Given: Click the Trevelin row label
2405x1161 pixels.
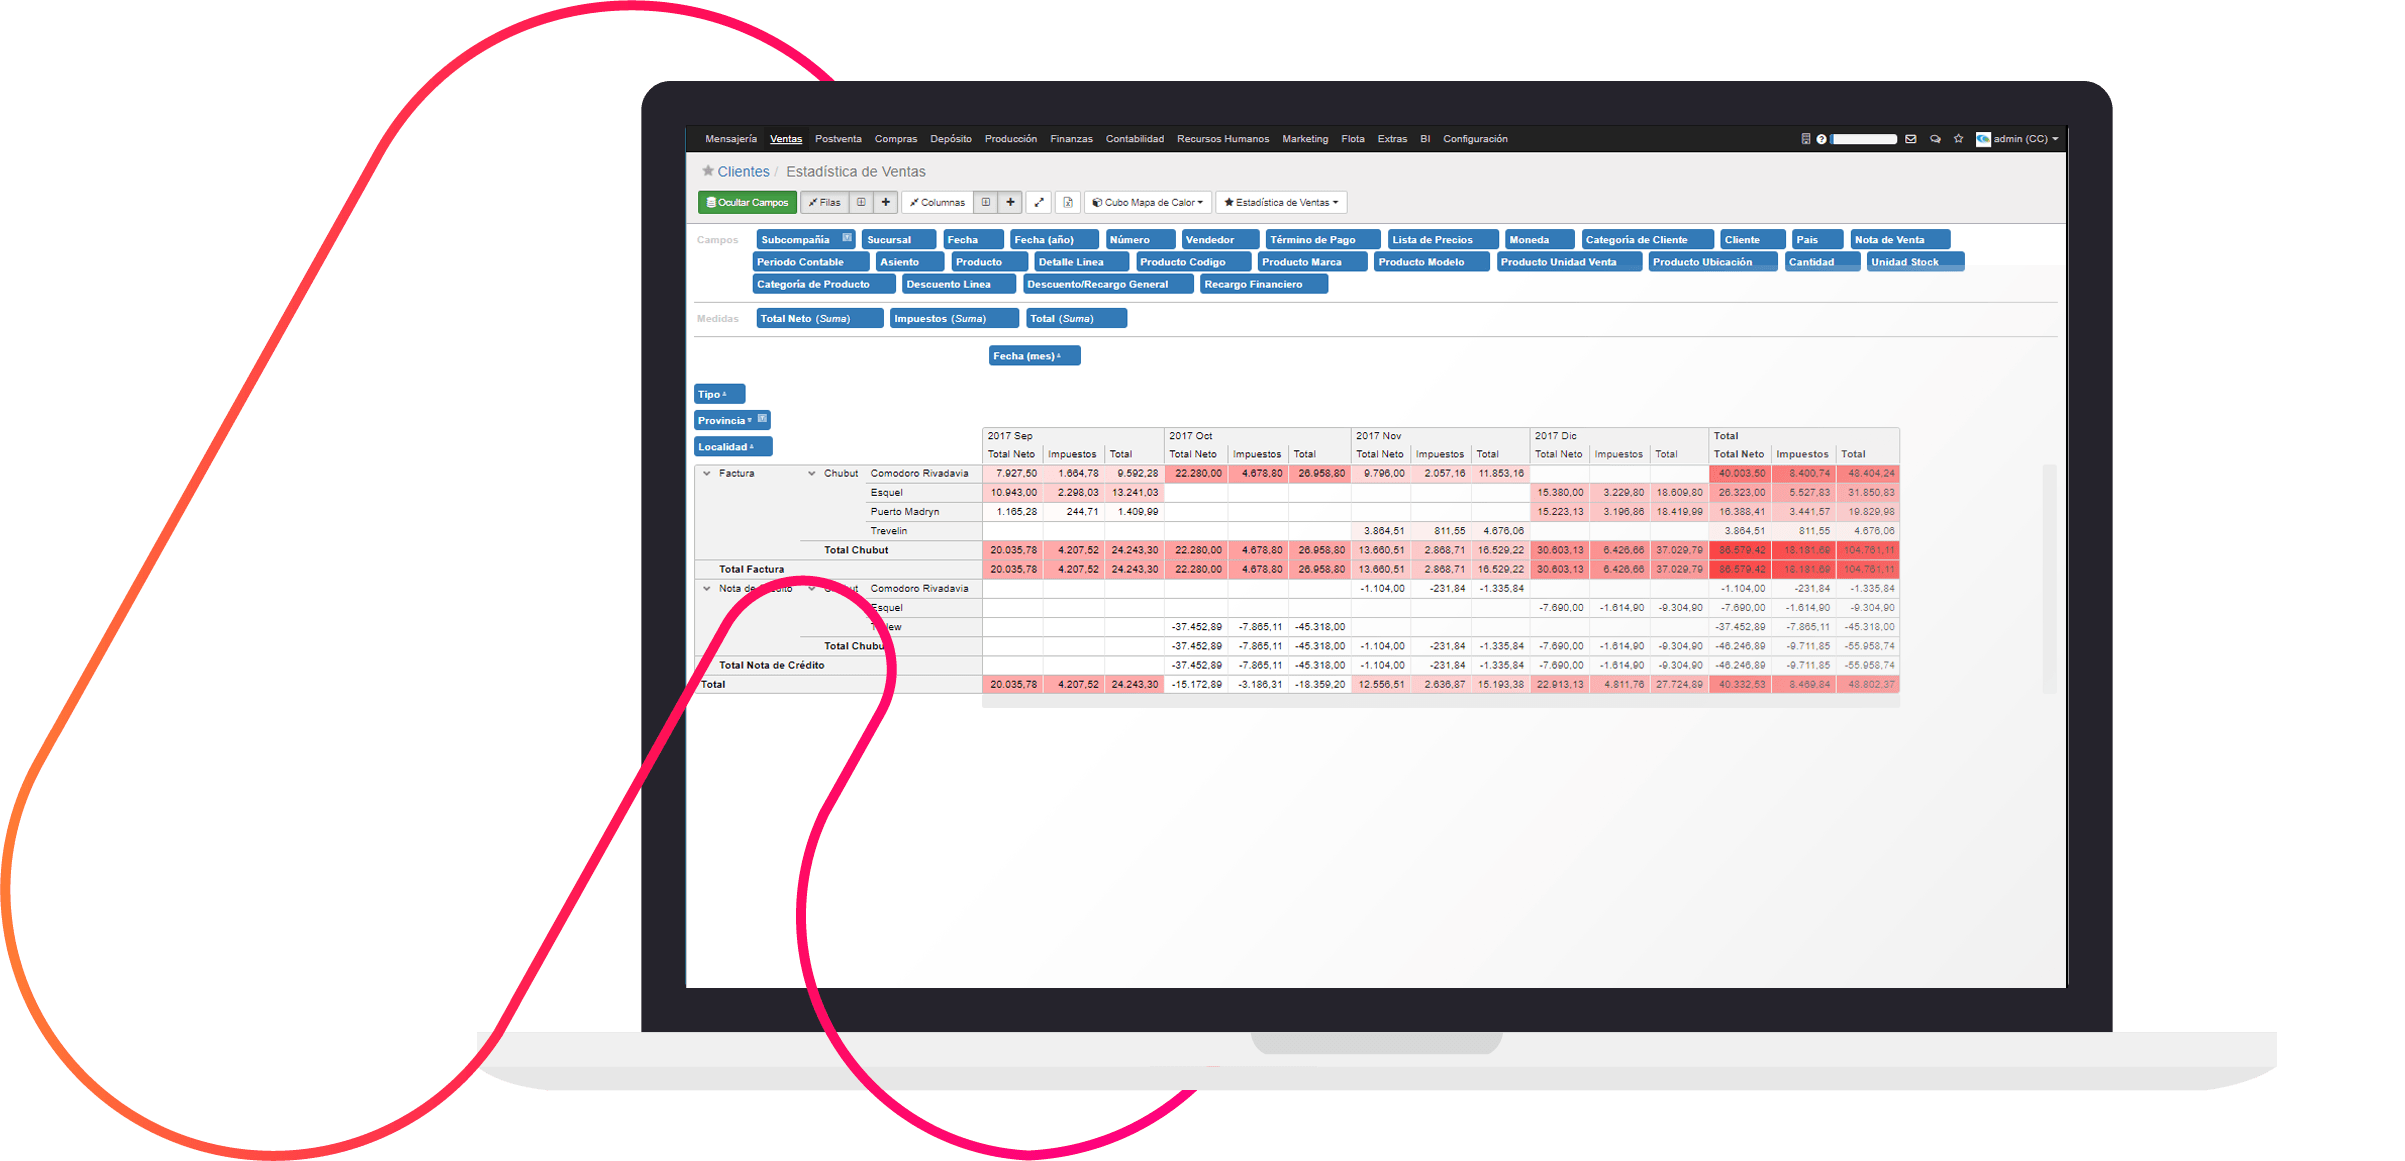Looking at the screenshot, I should (x=889, y=531).
